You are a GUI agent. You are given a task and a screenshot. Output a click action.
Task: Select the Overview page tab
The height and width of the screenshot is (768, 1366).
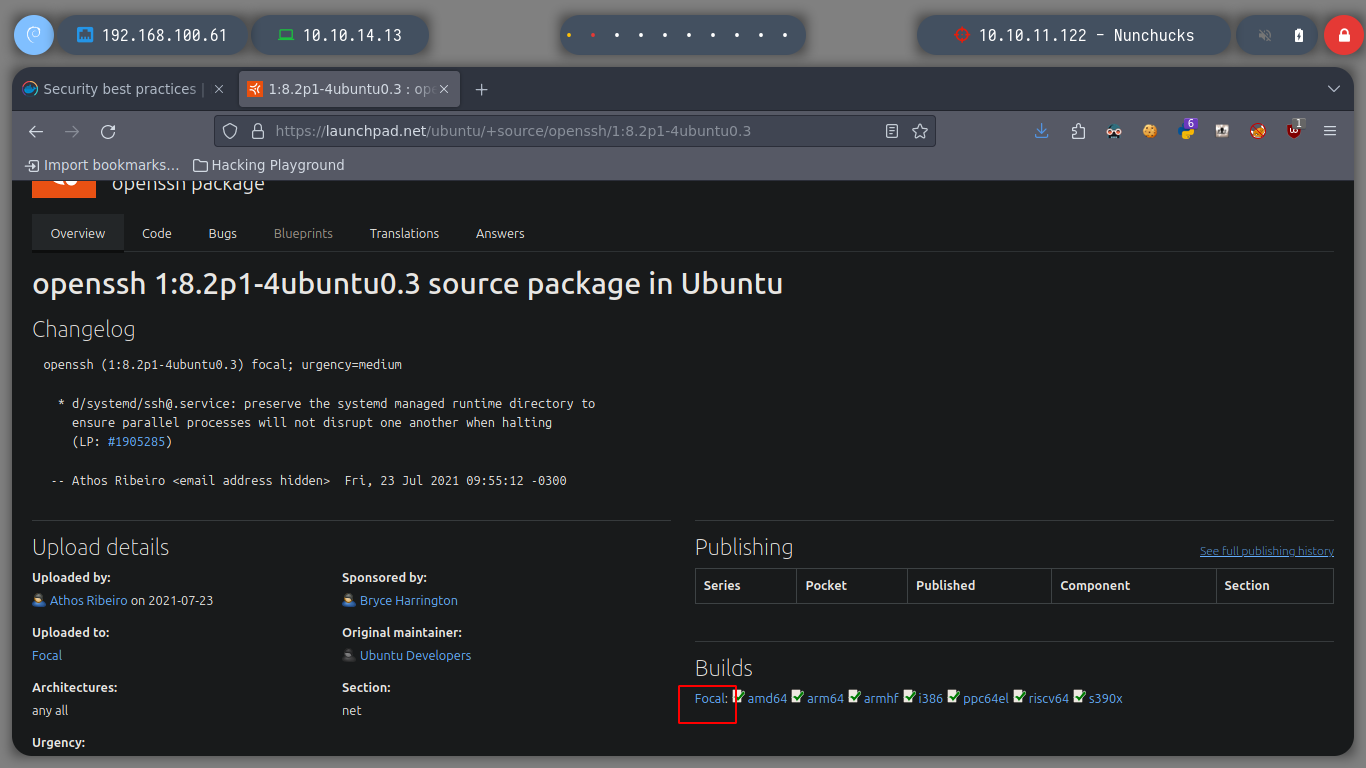78,233
